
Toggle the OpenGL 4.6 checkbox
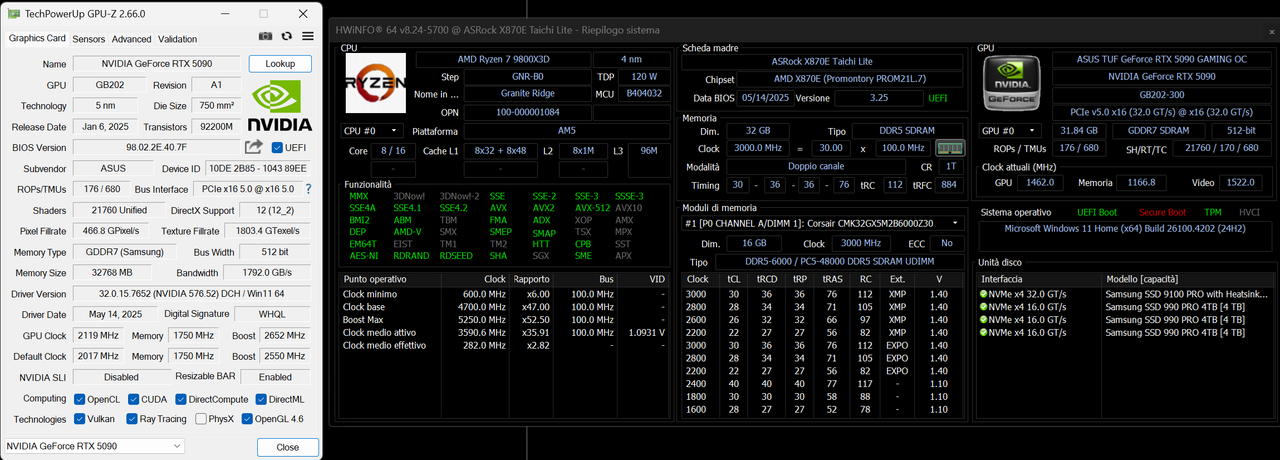(x=246, y=419)
